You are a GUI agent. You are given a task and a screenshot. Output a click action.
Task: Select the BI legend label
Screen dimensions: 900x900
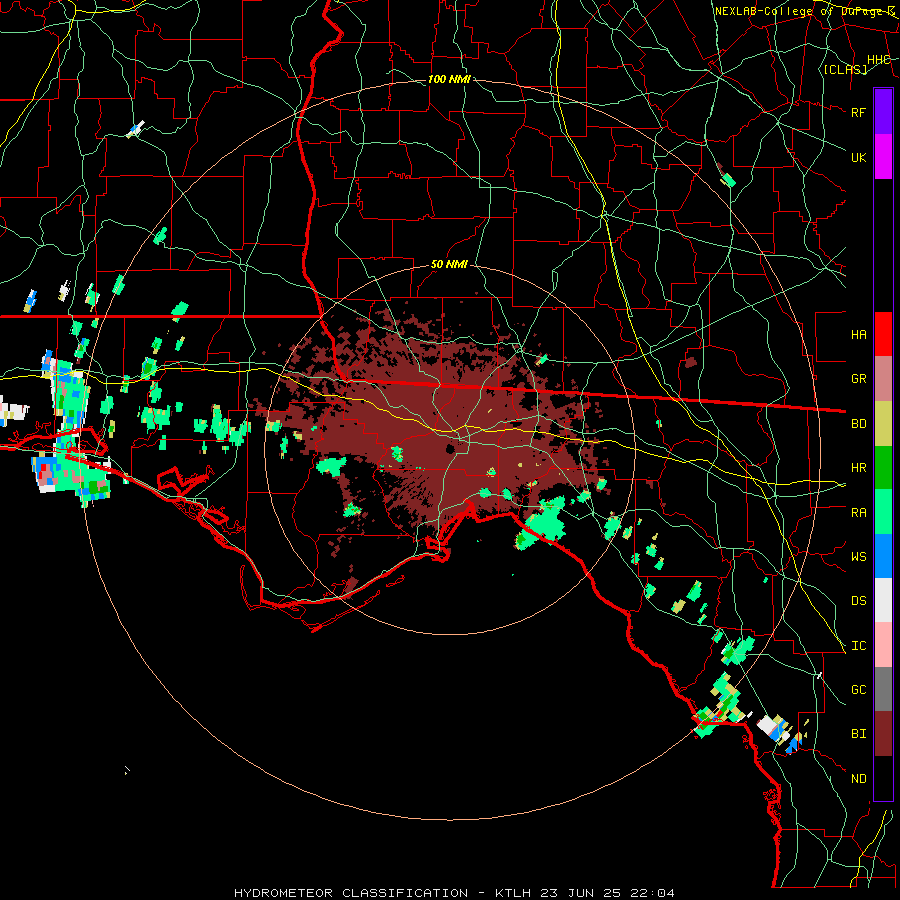coord(859,734)
